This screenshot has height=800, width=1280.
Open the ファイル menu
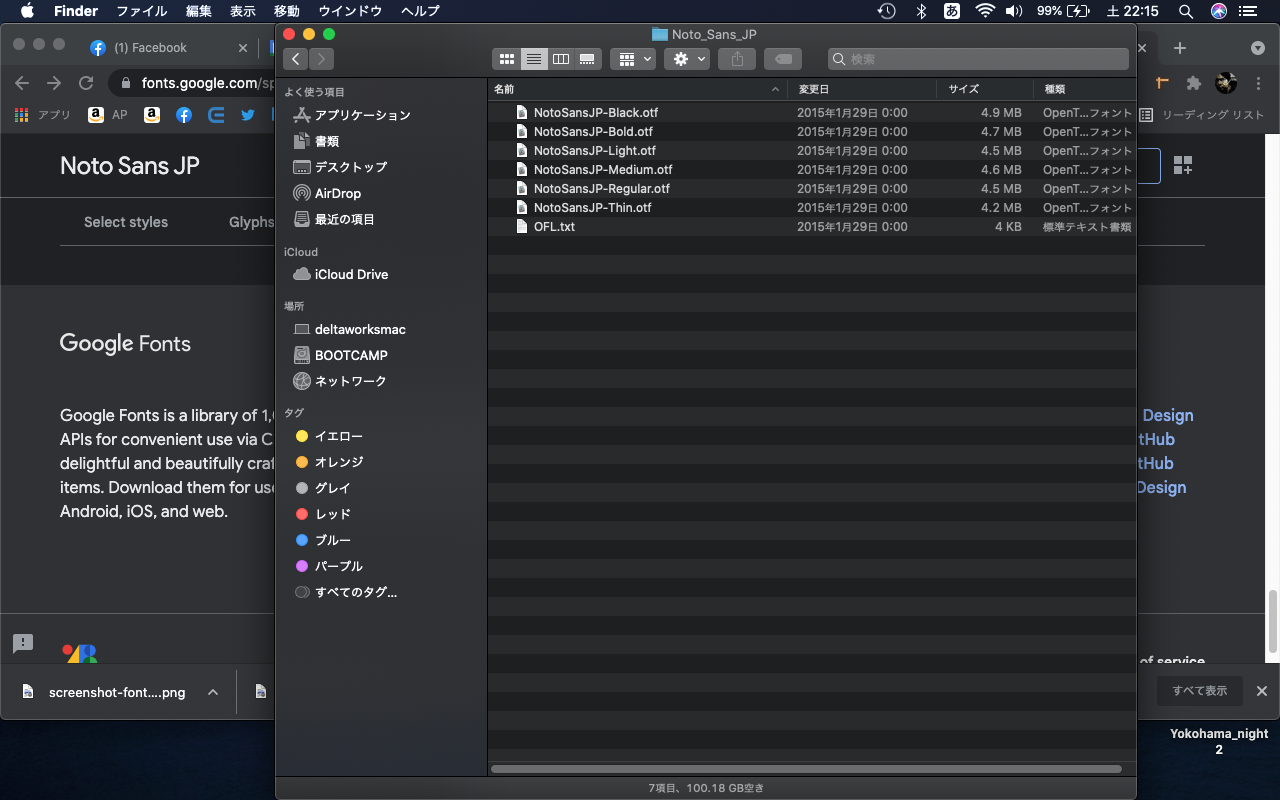(x=142, y=11)
